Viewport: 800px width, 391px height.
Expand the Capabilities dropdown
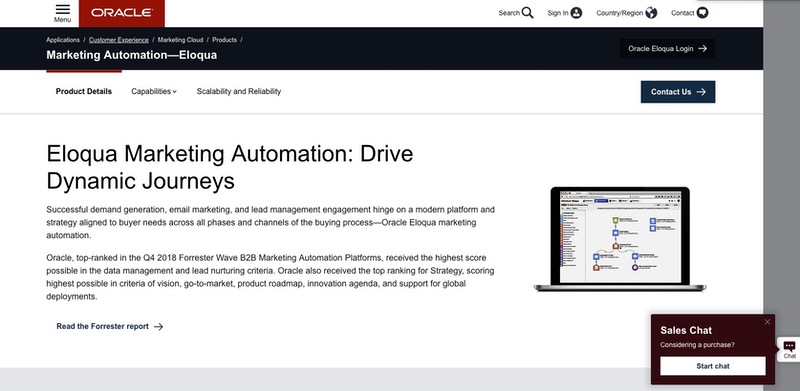pos(154,91)
